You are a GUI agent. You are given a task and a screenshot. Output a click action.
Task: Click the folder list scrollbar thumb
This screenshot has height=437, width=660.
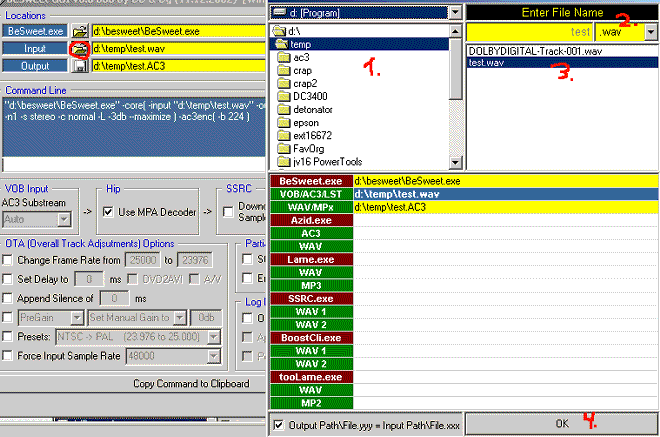pos(455,69)
